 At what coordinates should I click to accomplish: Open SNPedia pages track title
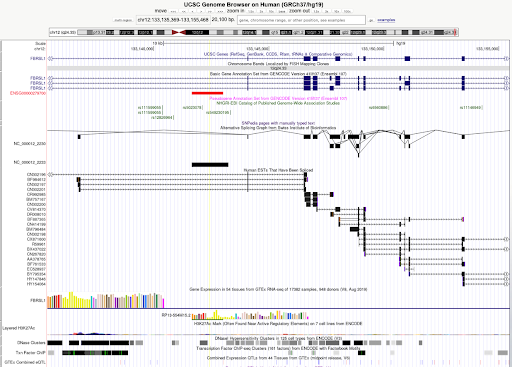pos(278,123)
